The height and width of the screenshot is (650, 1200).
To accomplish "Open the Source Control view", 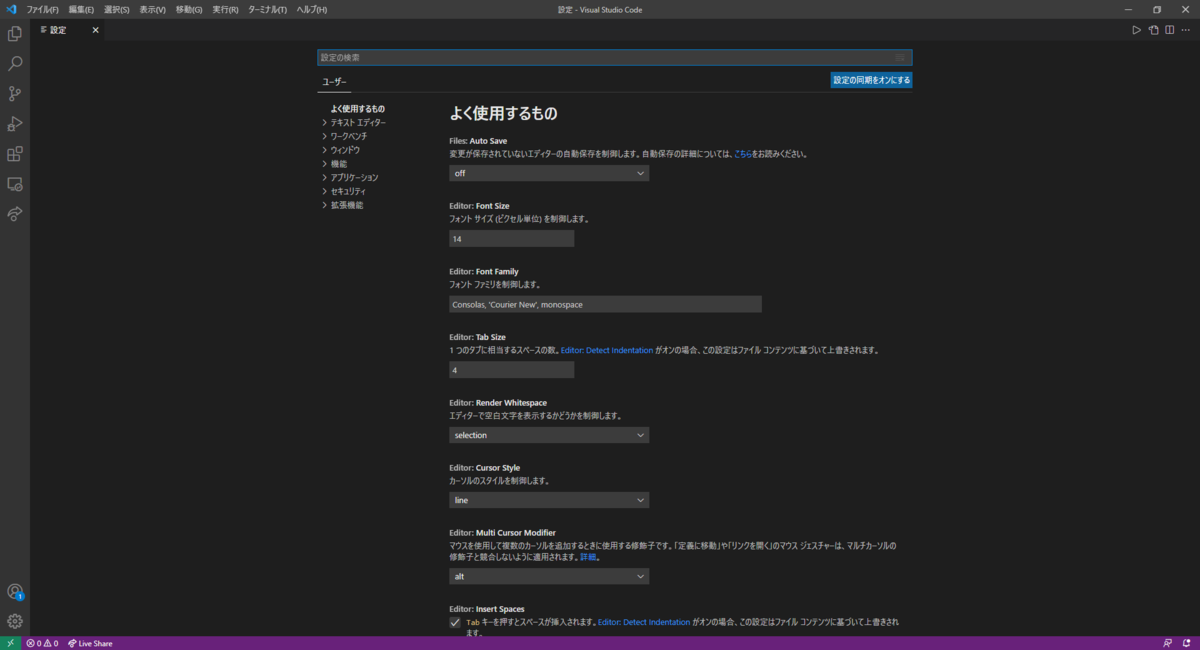I will 15,94.
